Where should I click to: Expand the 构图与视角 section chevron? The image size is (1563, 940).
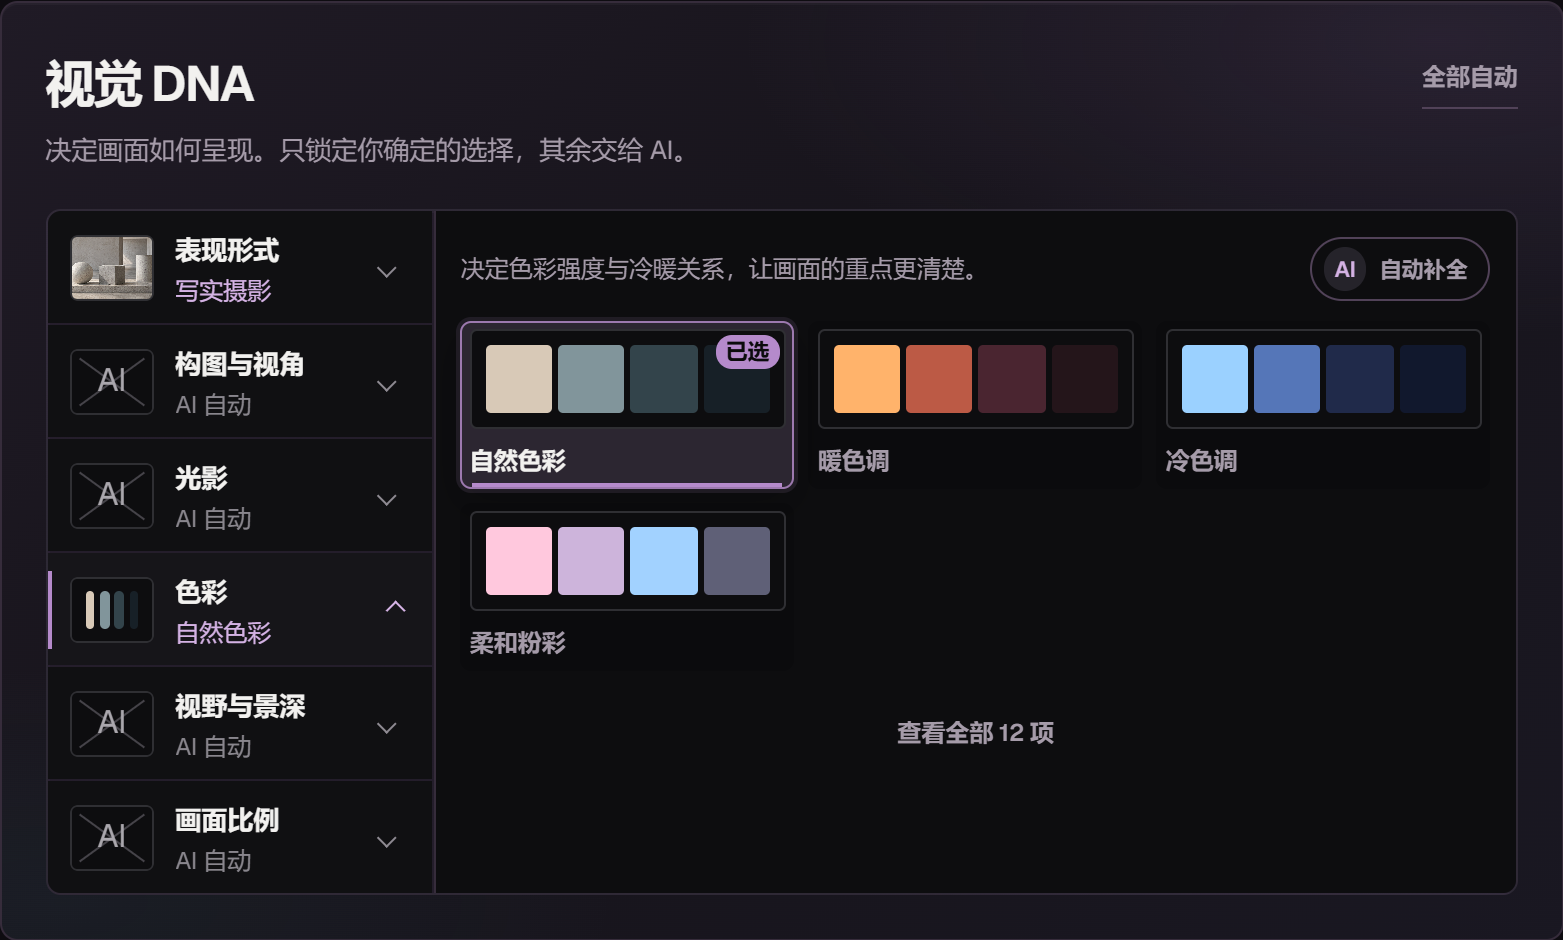387,385
